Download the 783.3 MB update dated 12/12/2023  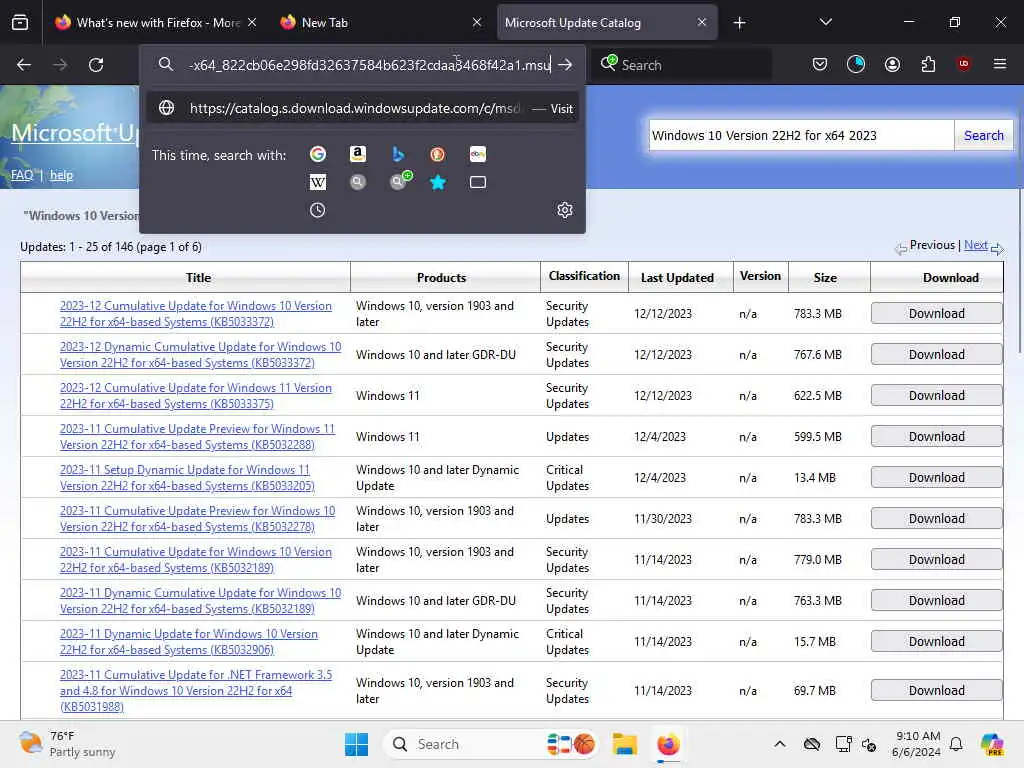936,313
